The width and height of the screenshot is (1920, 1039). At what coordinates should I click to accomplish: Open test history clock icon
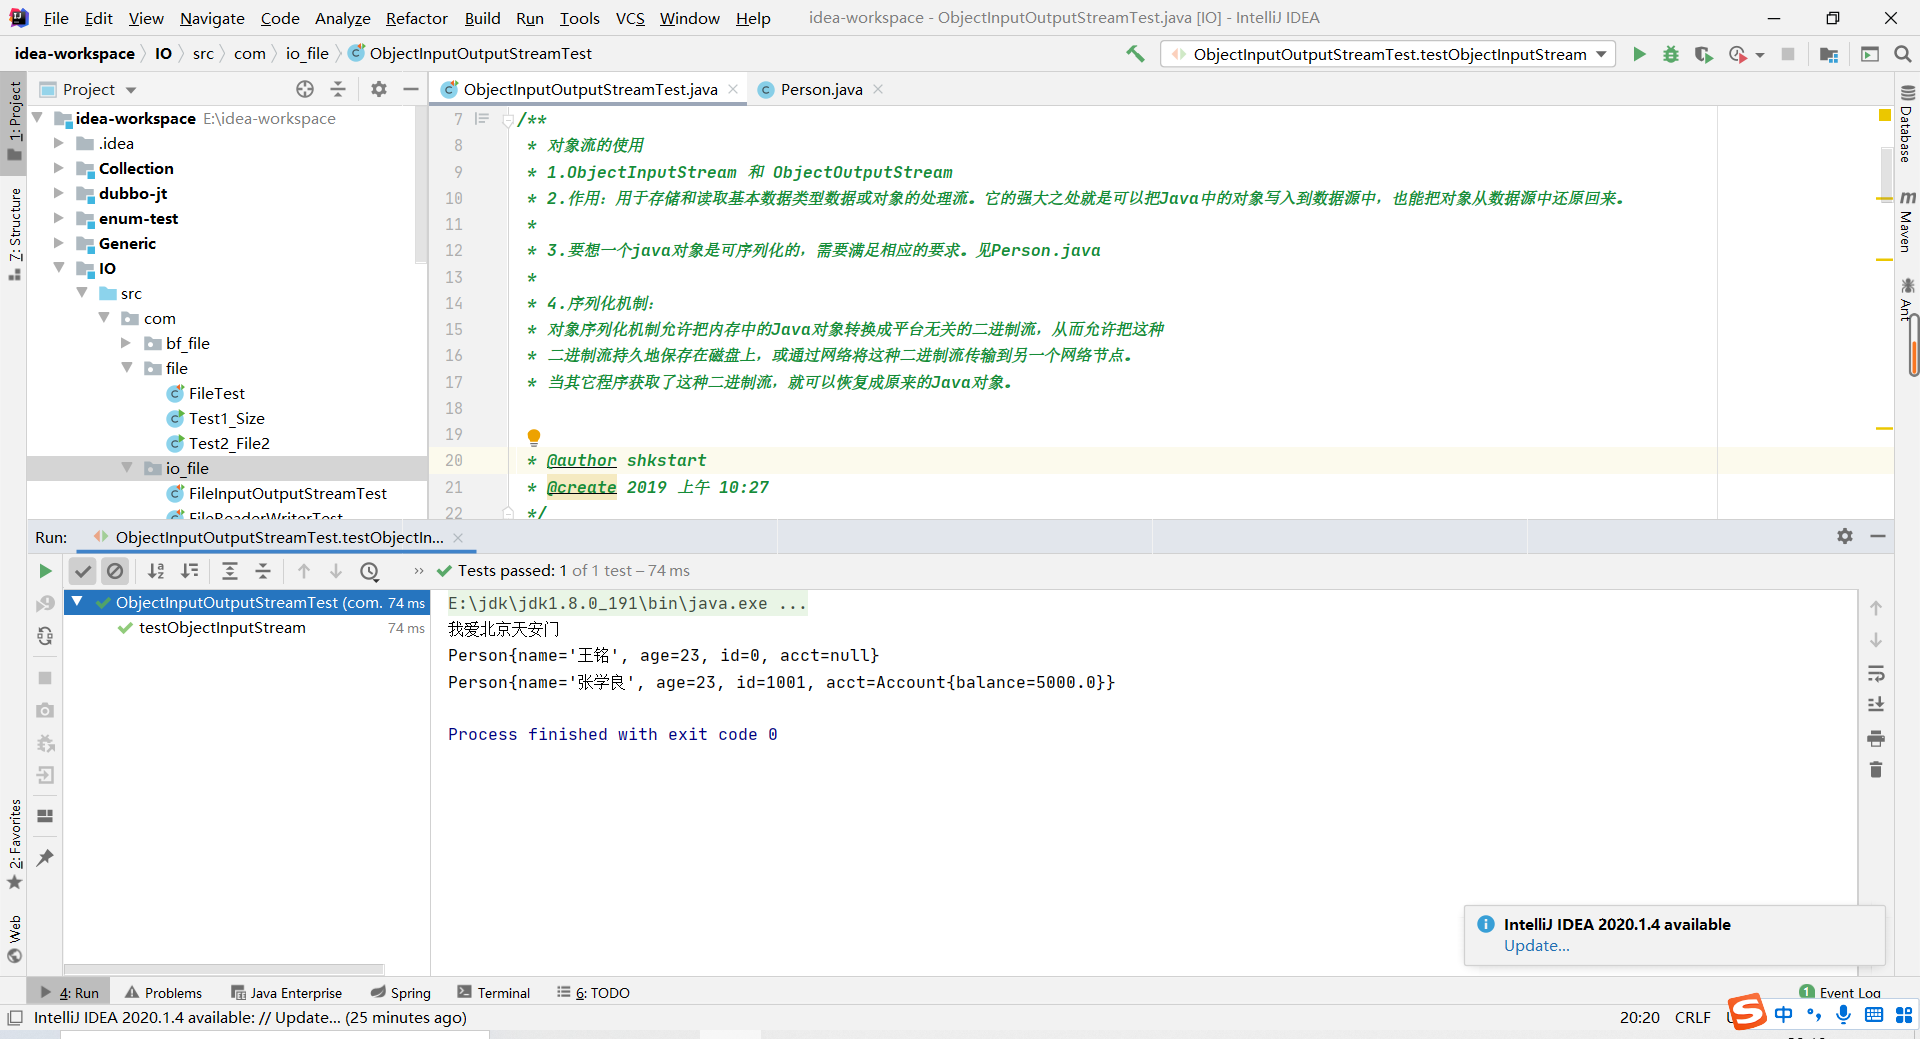(x=369, y=571)
